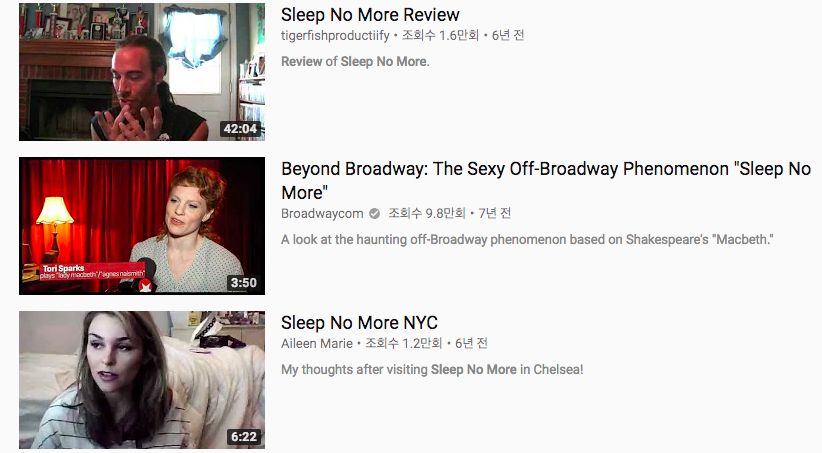Click the 조회수 1.6만회 view count text
The height and width of the screenshot is (453, 822).
point(440,35)
